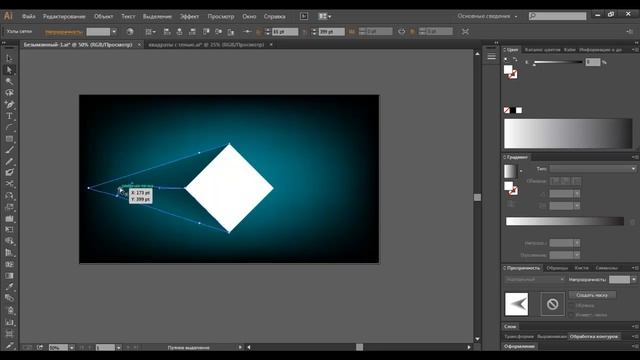
Task: Select the Lasso tool
Action: (x=9, y=93)
